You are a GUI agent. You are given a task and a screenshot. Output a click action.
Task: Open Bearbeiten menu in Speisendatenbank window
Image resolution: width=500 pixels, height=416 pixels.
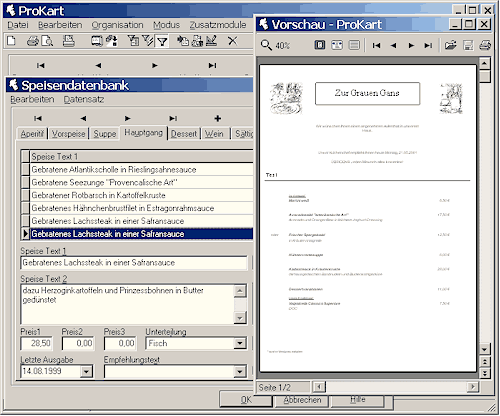coord(32,99)
